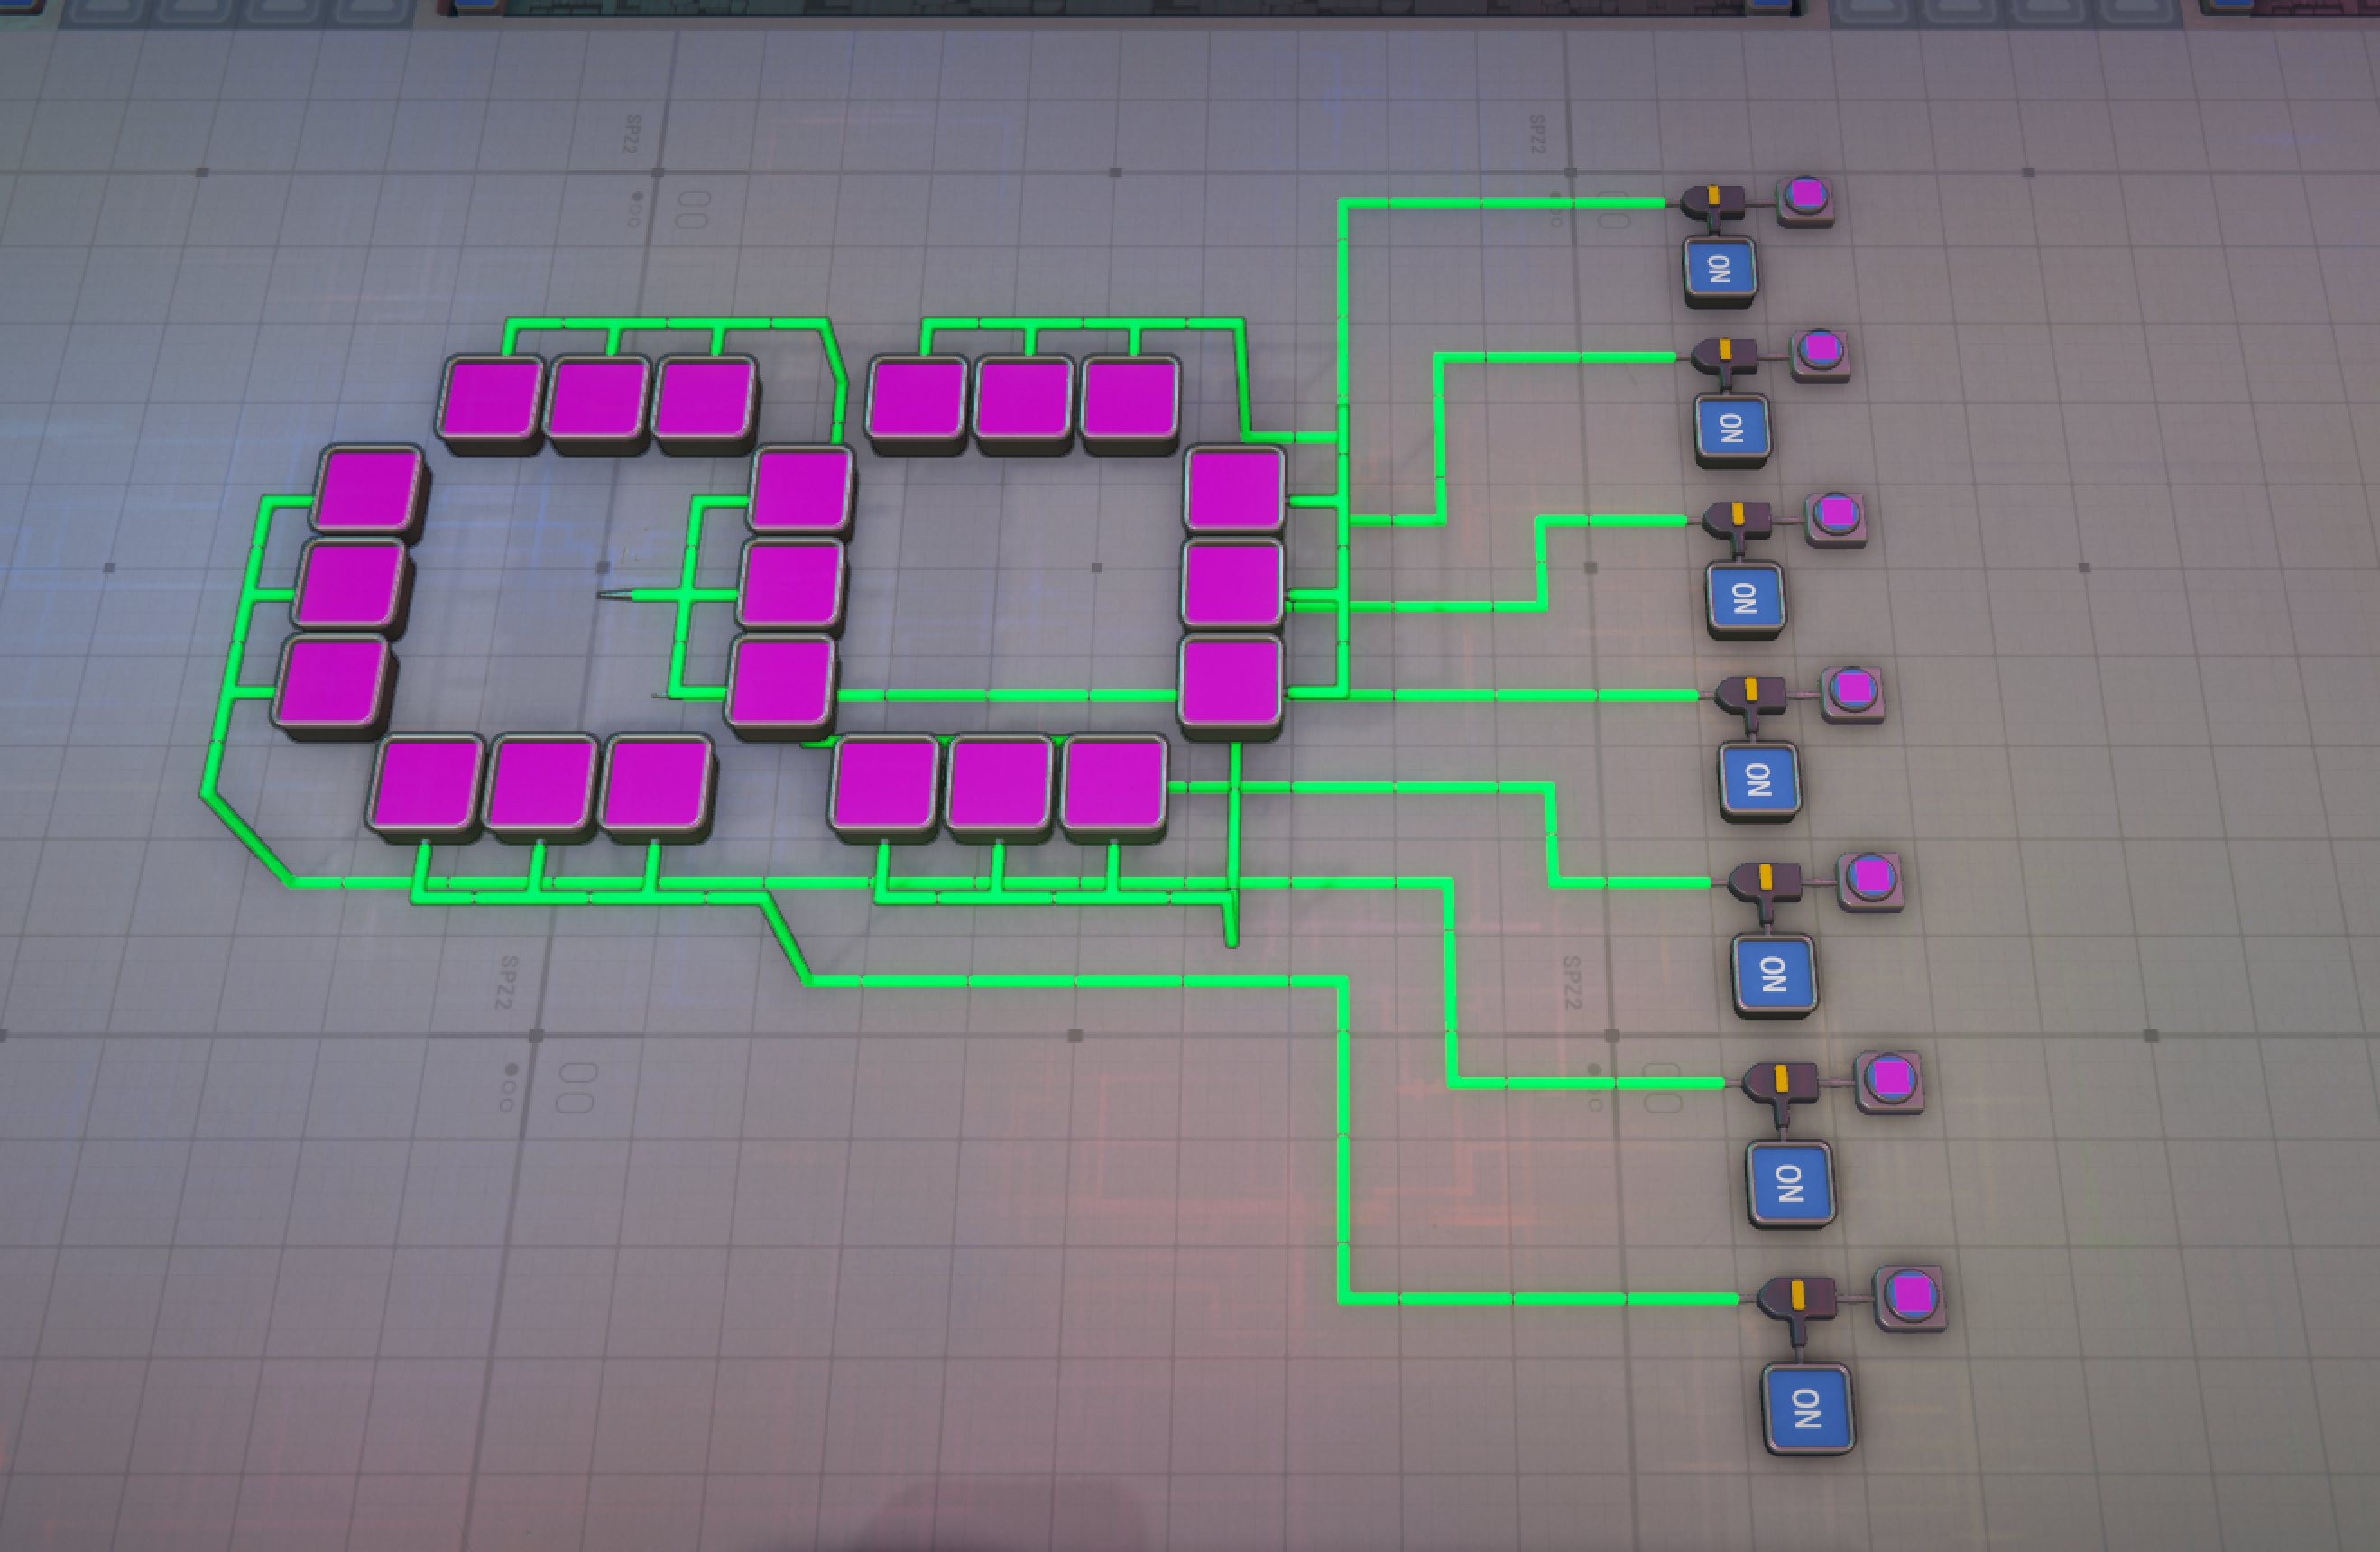Toggle the middle (fourth) ON button
This screenshot has height=1552, width=2380.
(x=1759, y=780)
